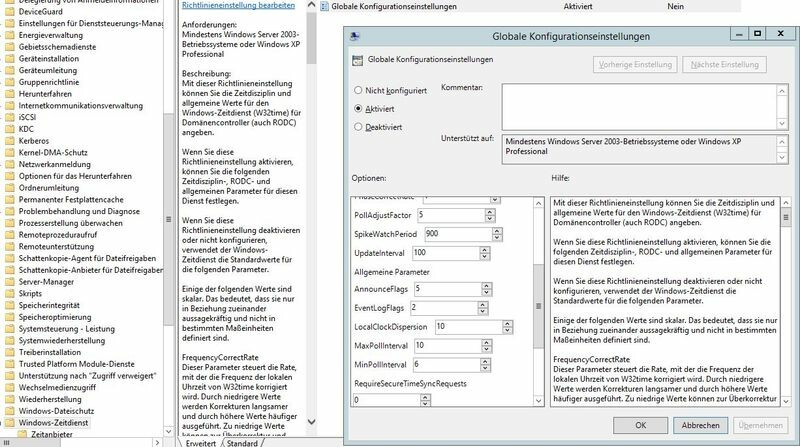800x447 pixels.
Task: Click the policy icon beside the dialog heading
Action: click(x=358, y=60)
